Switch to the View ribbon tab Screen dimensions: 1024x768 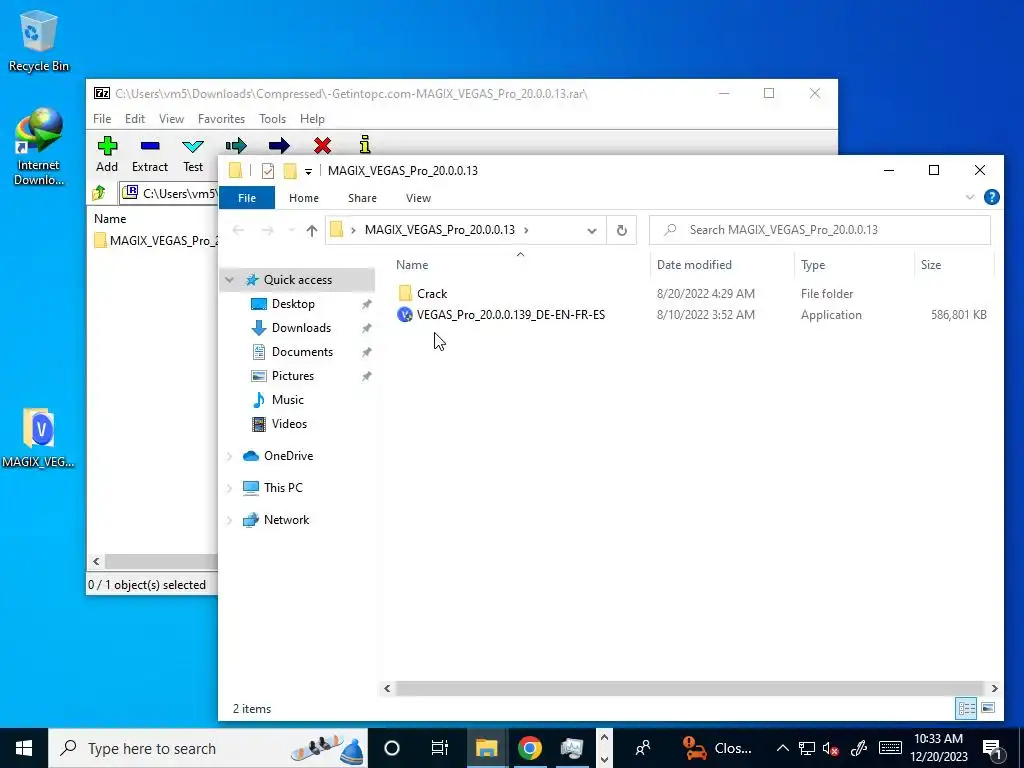click(418, 198)
